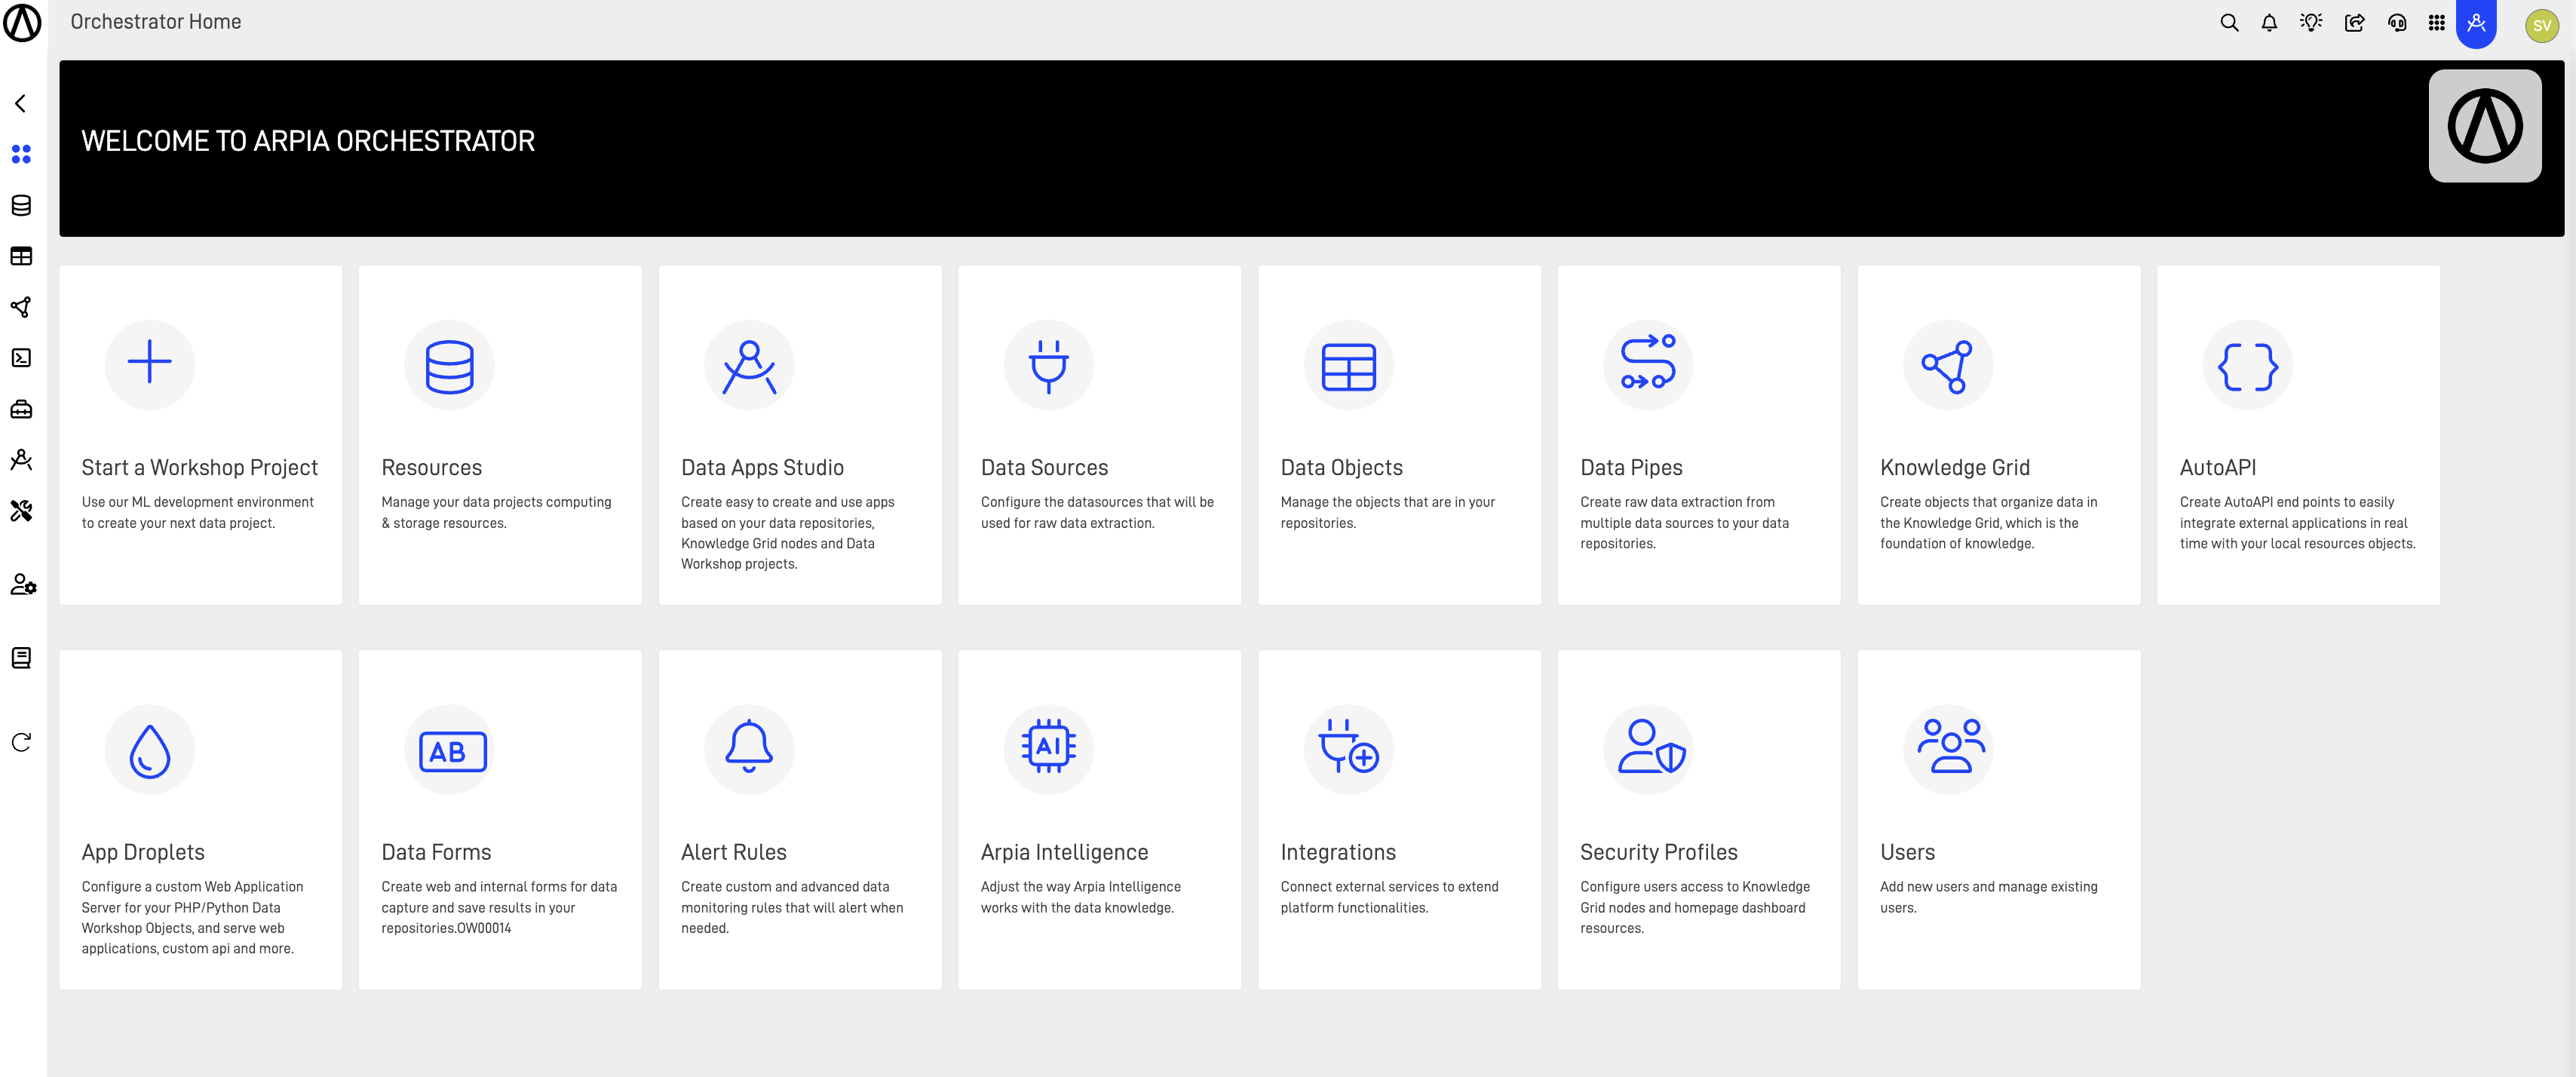
Task: Open the toolbox icon in the sidebar
Action: pos(21,409)
